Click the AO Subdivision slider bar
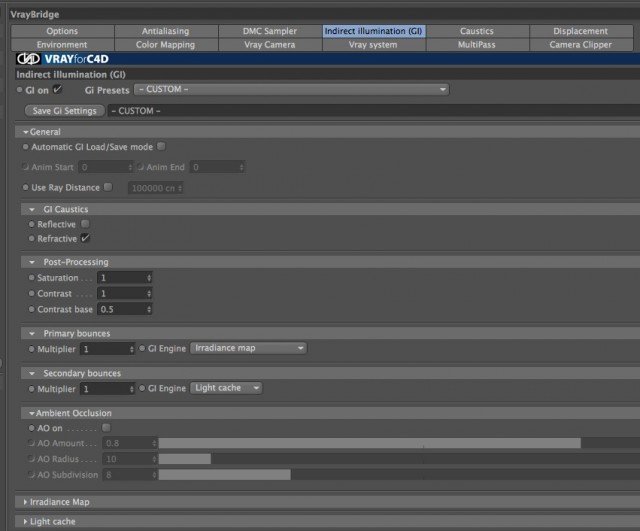Screen dimensions: 640x531 pos(399,475)
